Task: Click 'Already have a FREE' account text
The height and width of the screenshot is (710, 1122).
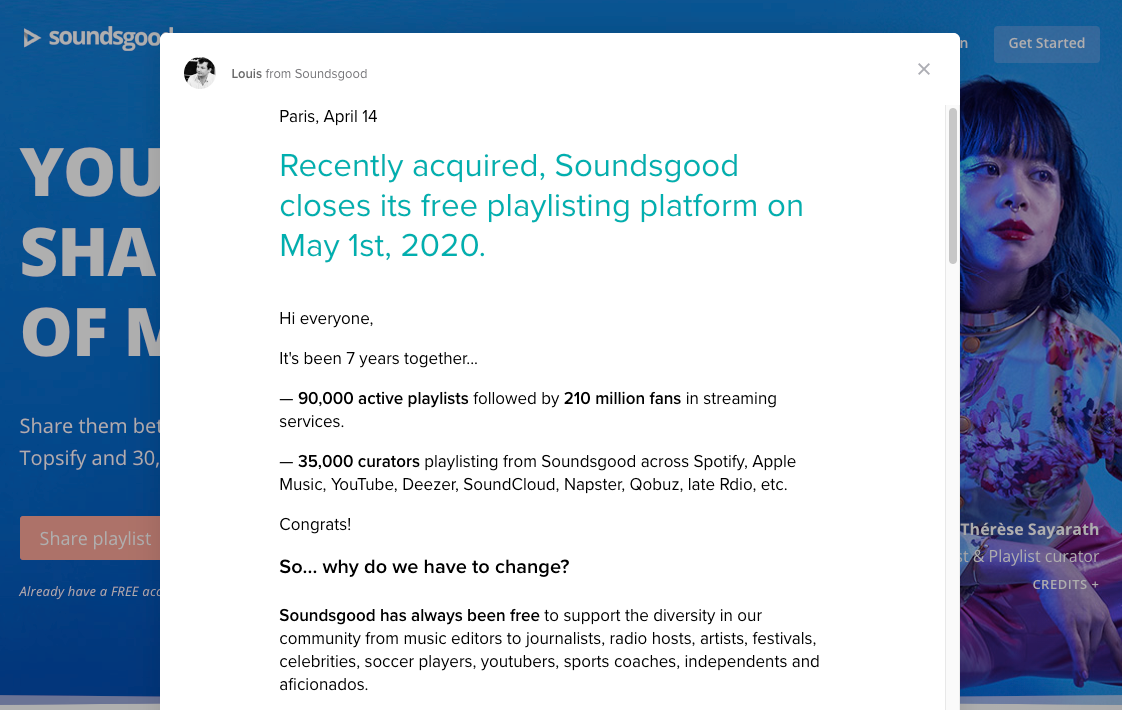Action: (89, 591)
